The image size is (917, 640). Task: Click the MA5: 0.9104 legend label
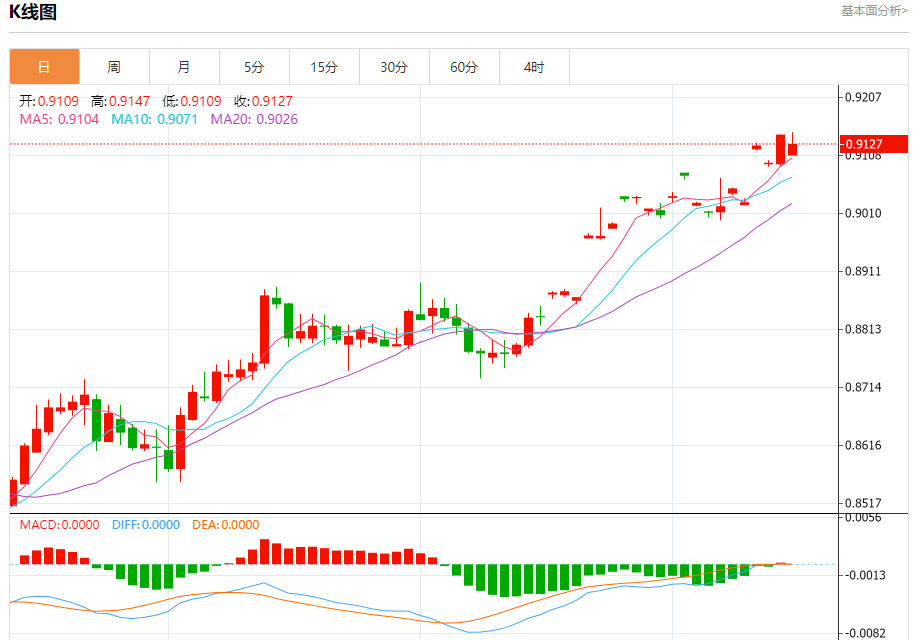59,119
